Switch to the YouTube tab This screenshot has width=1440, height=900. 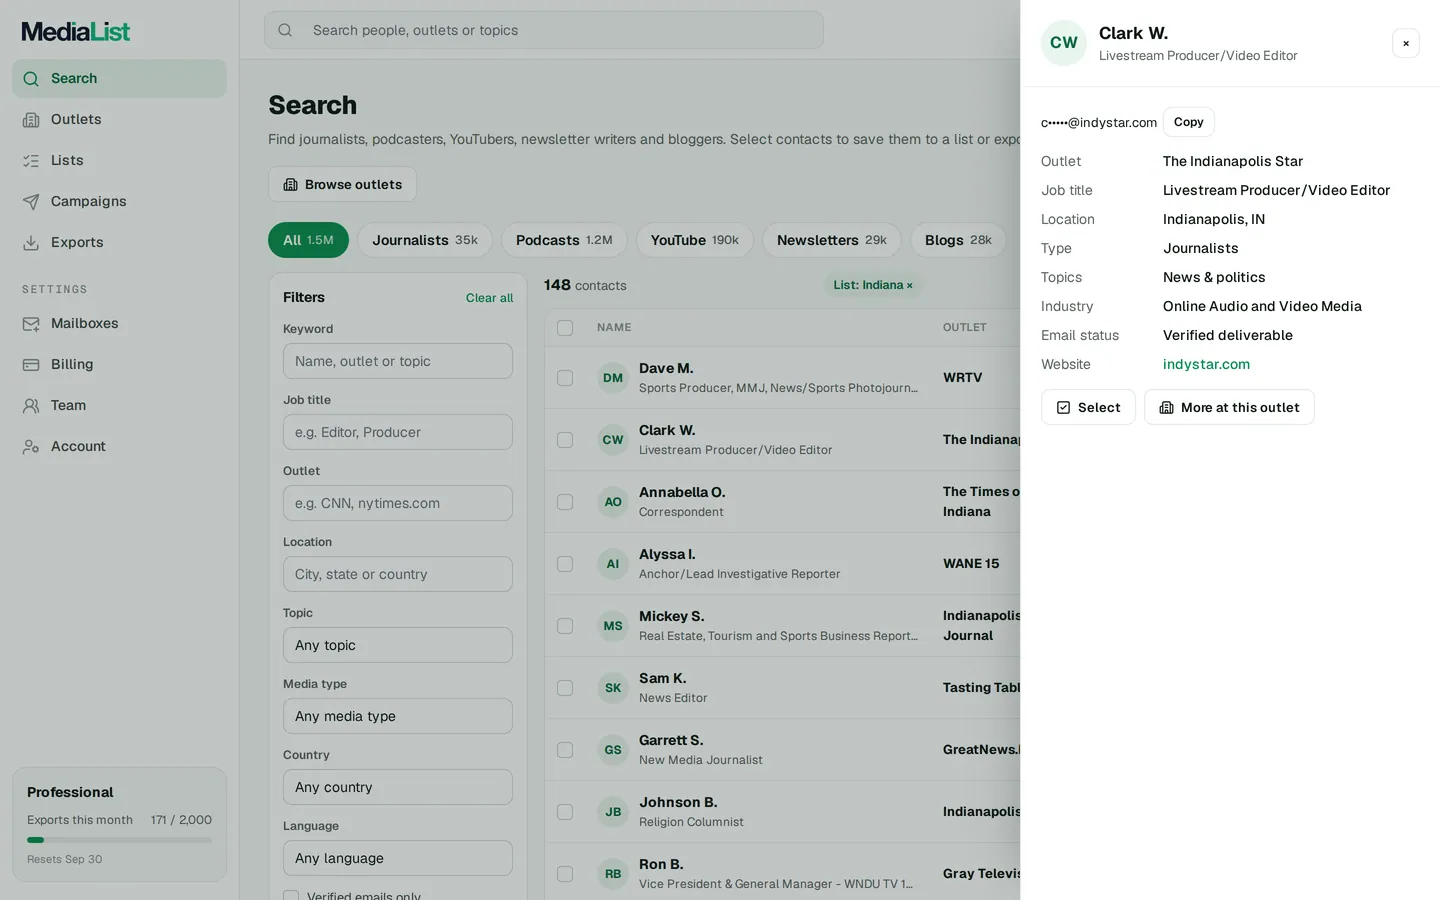(x=695, y=240)
